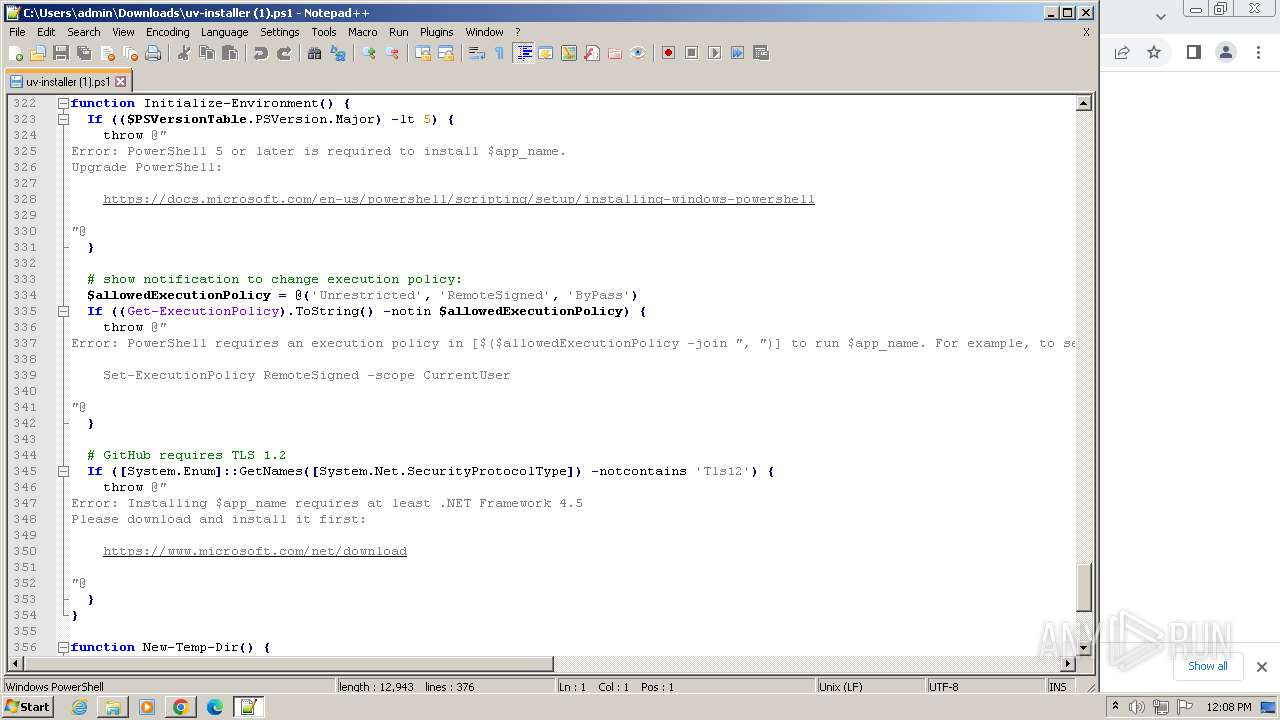Undo the last edit via toolbar

pos(261,53)
